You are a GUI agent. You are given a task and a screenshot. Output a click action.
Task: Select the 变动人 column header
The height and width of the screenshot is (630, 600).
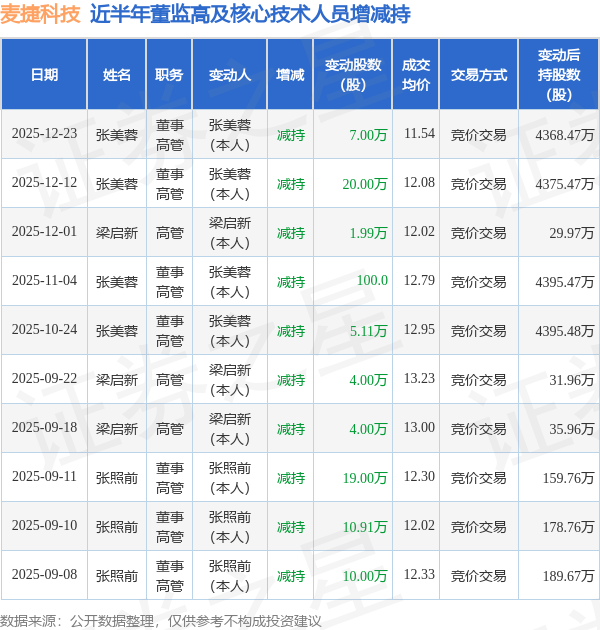point(230,75)
